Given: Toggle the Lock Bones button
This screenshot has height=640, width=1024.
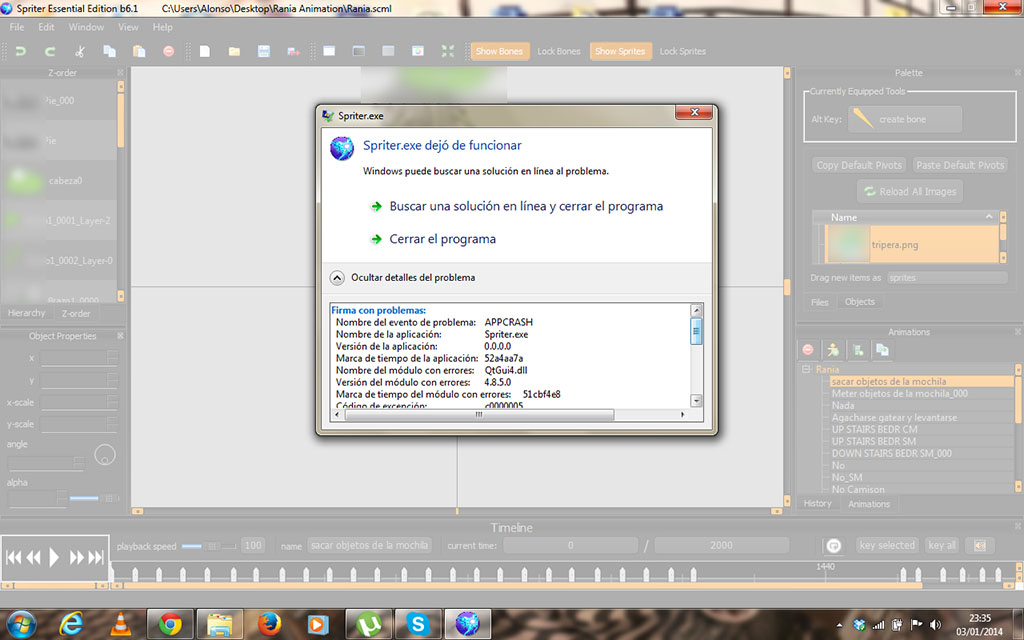Looking at the screenshot, I should [558, 51].
